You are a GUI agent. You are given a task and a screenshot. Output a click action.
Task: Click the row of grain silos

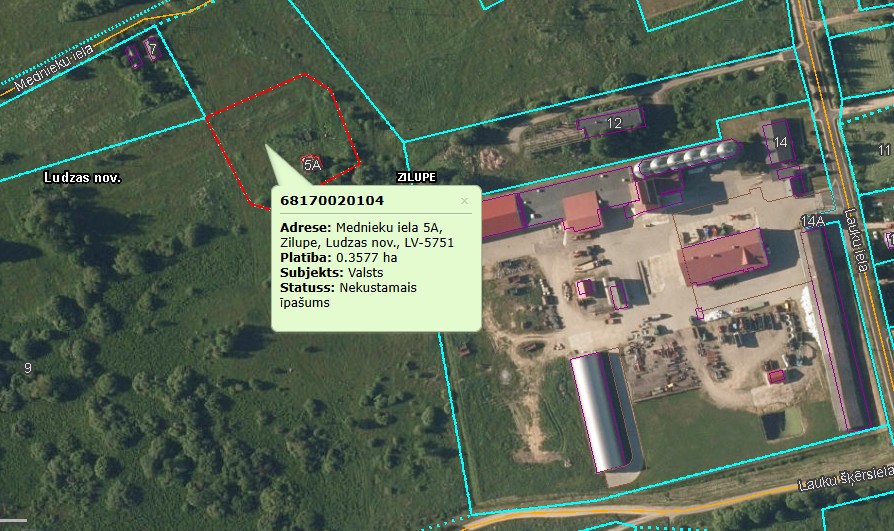[x=686, y=158]
